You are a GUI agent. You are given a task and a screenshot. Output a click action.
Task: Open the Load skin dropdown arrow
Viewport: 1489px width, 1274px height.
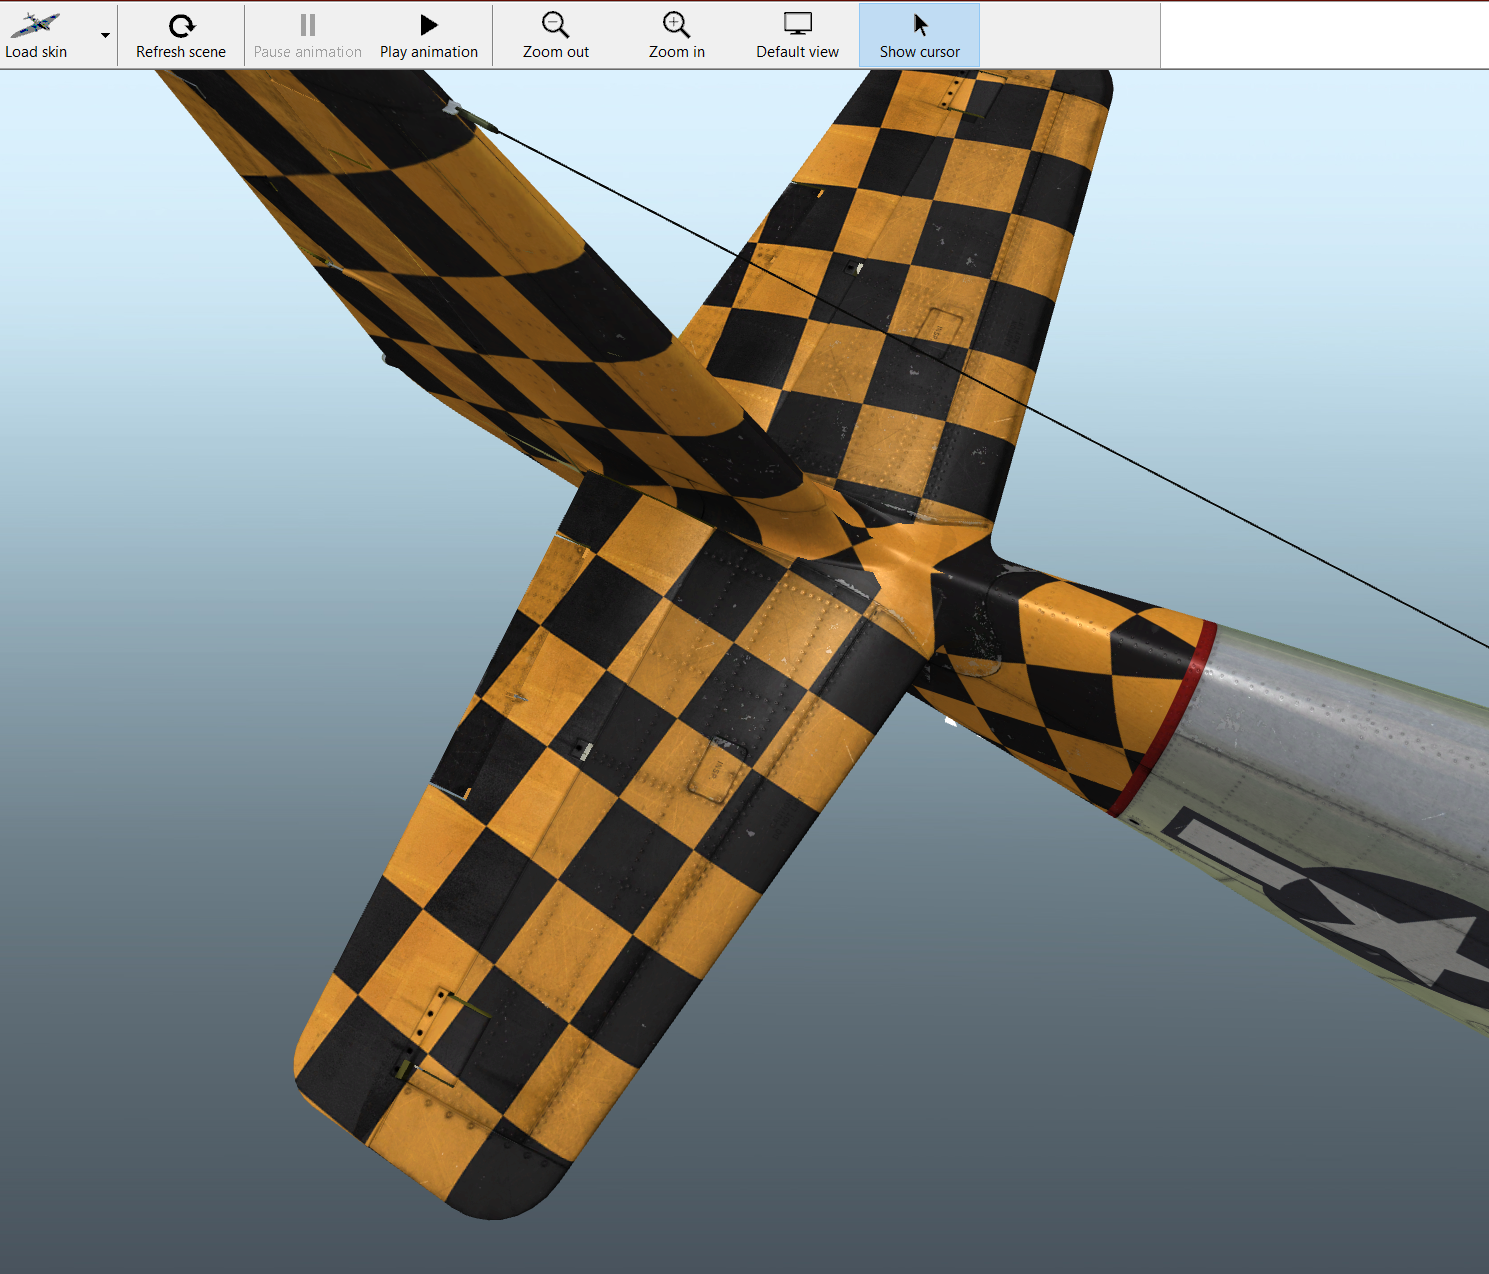105,36
